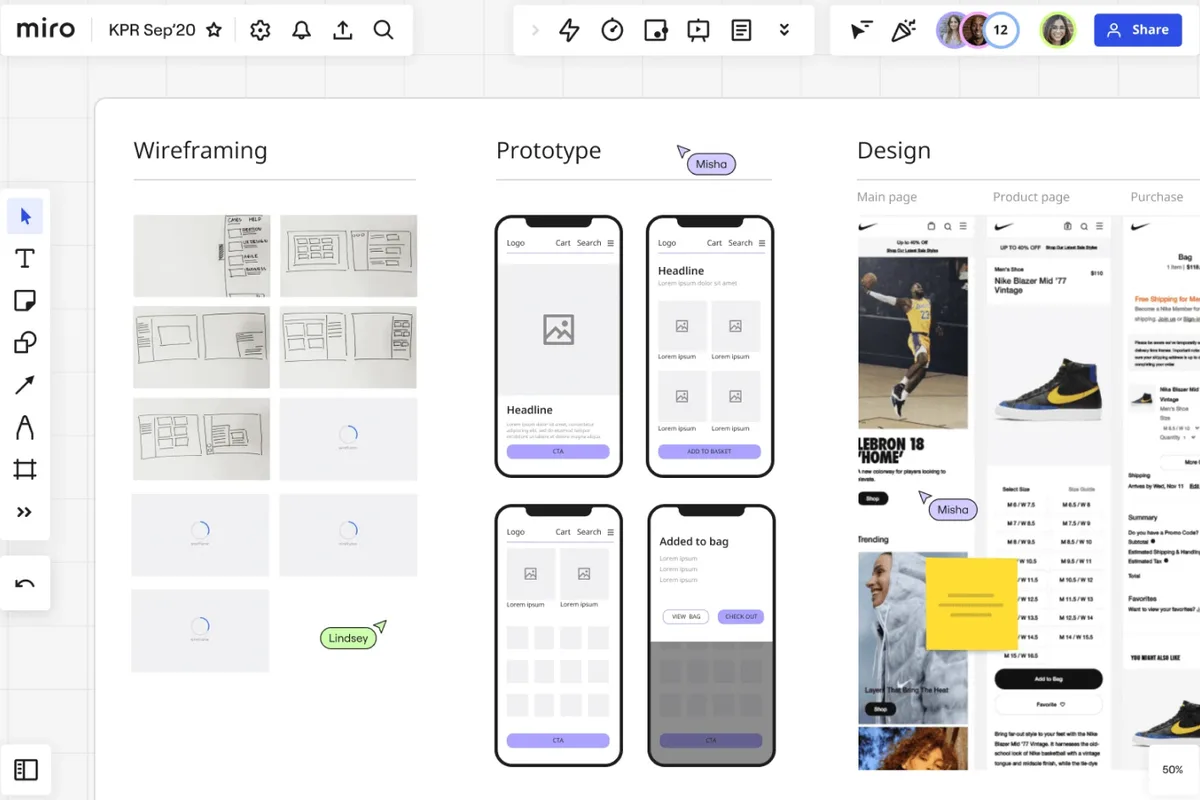The image size is (1200, 800).
Task: Click the Purchase label
Action: (1157, 197)
